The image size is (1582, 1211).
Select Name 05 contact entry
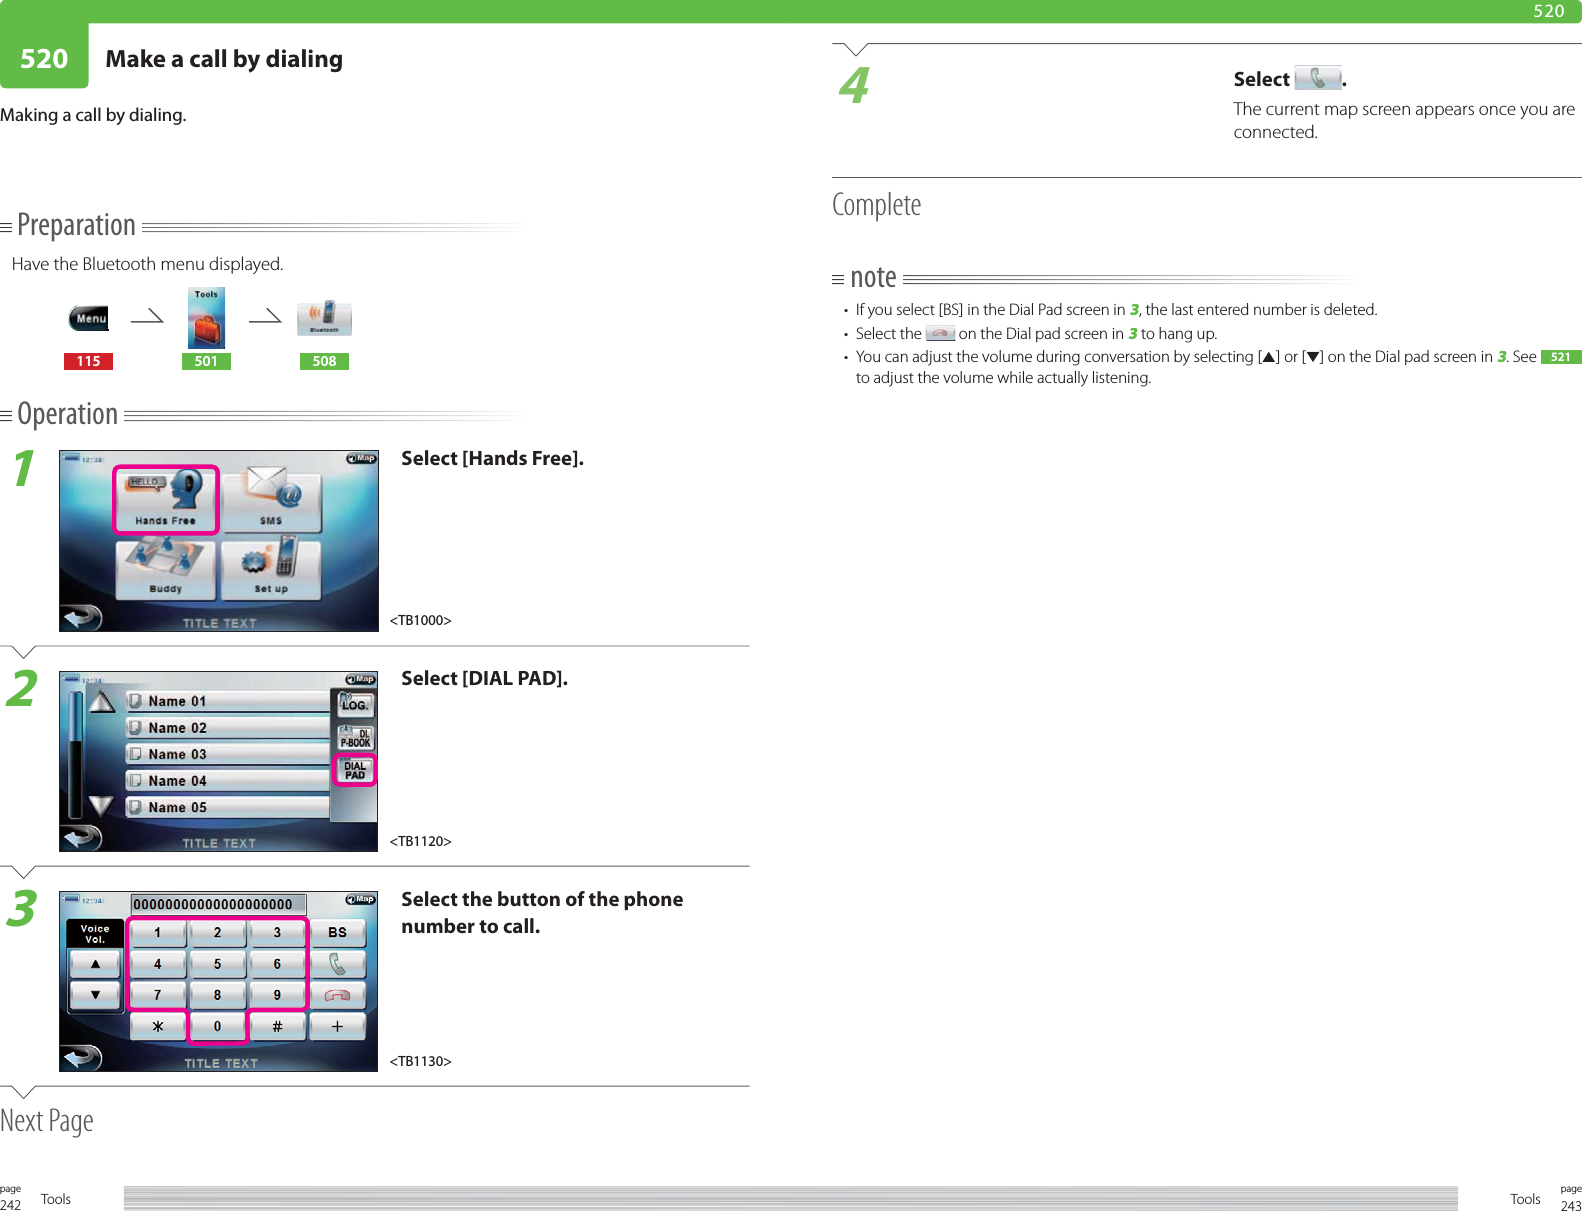tap(228, 807)
